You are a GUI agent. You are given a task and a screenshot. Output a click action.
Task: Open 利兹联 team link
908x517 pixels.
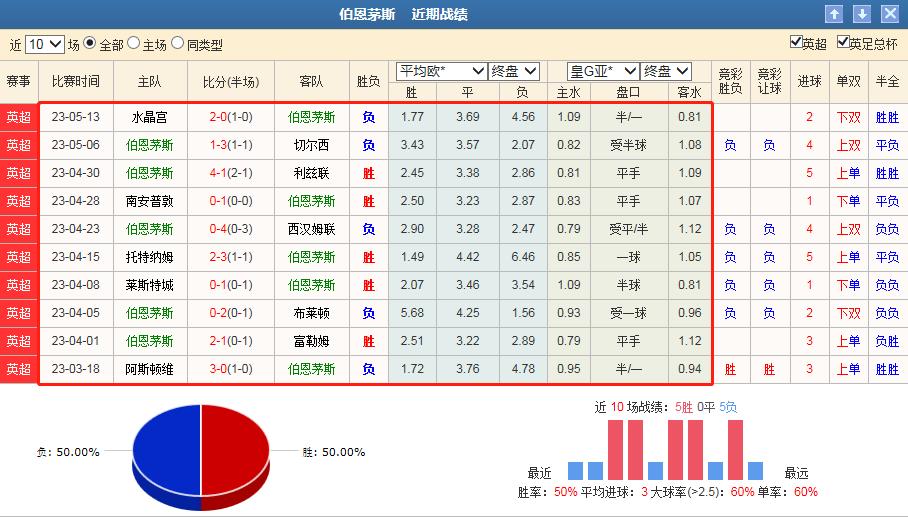[x=312, y=173]
